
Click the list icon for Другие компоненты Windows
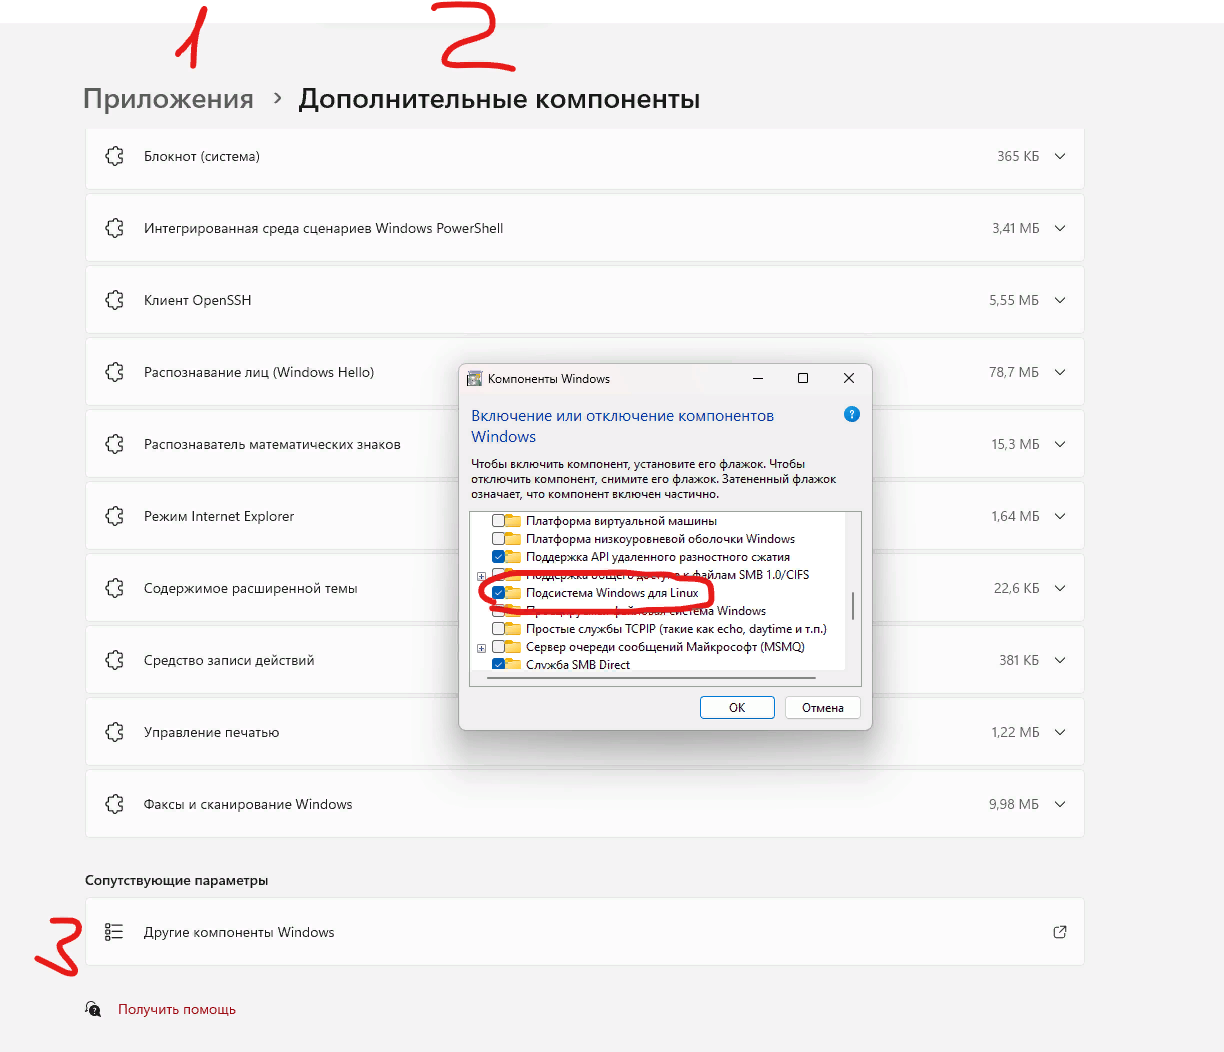pos(115,932)
